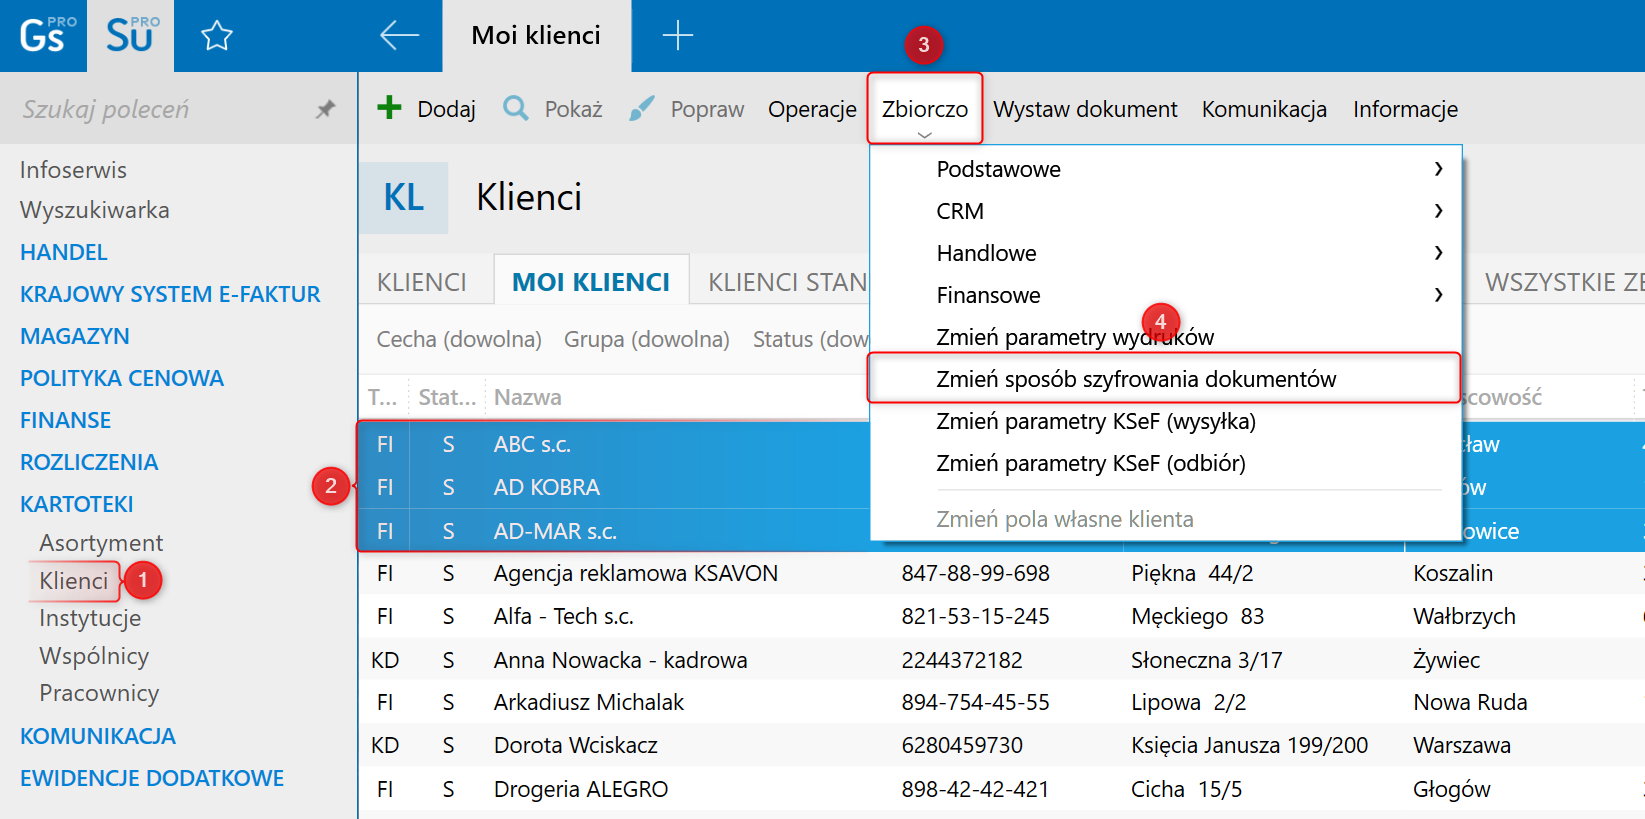Open the Grupa (dowolna) filter dropdown
Image resolution: width=1645 pixels, height=819 pixels.
647,339
